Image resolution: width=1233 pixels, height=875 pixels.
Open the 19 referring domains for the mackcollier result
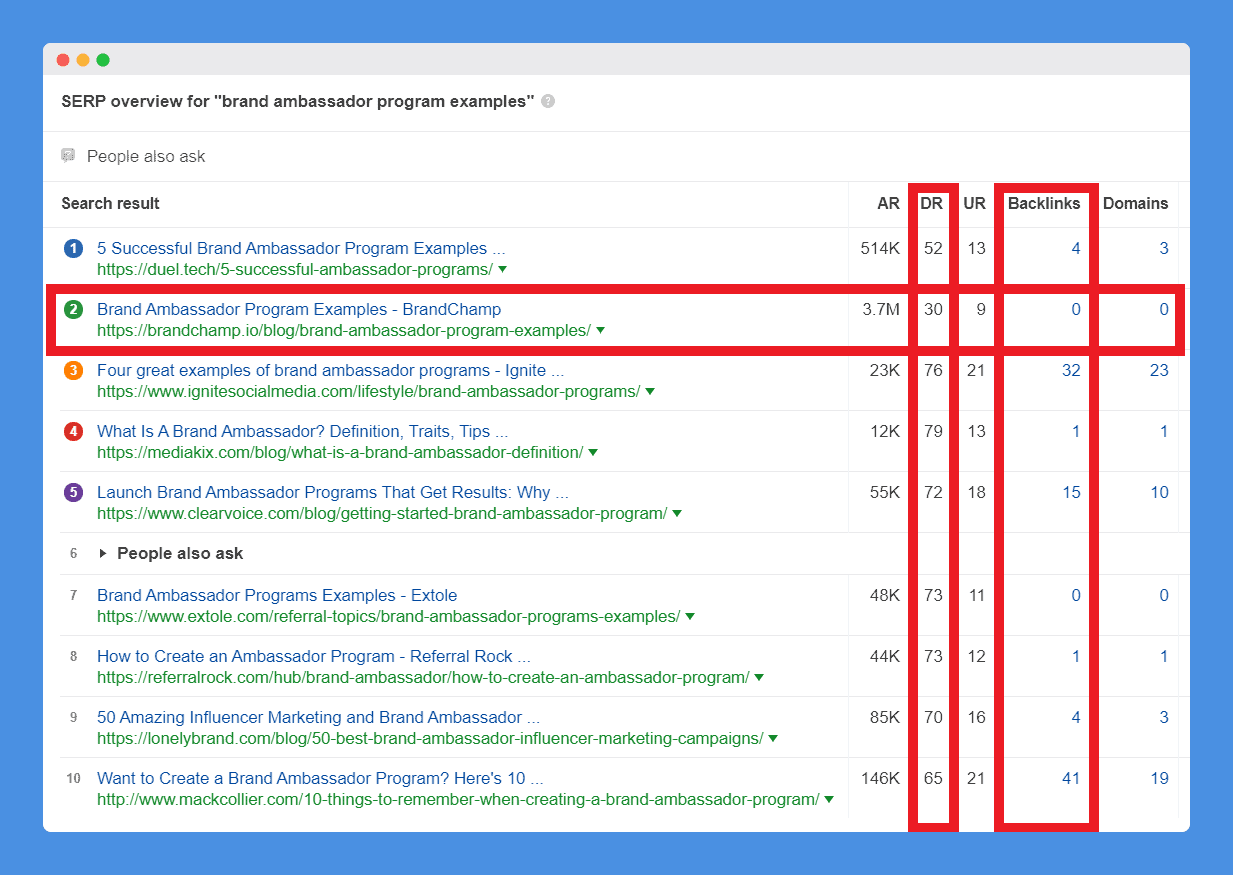click(1159, 778)
